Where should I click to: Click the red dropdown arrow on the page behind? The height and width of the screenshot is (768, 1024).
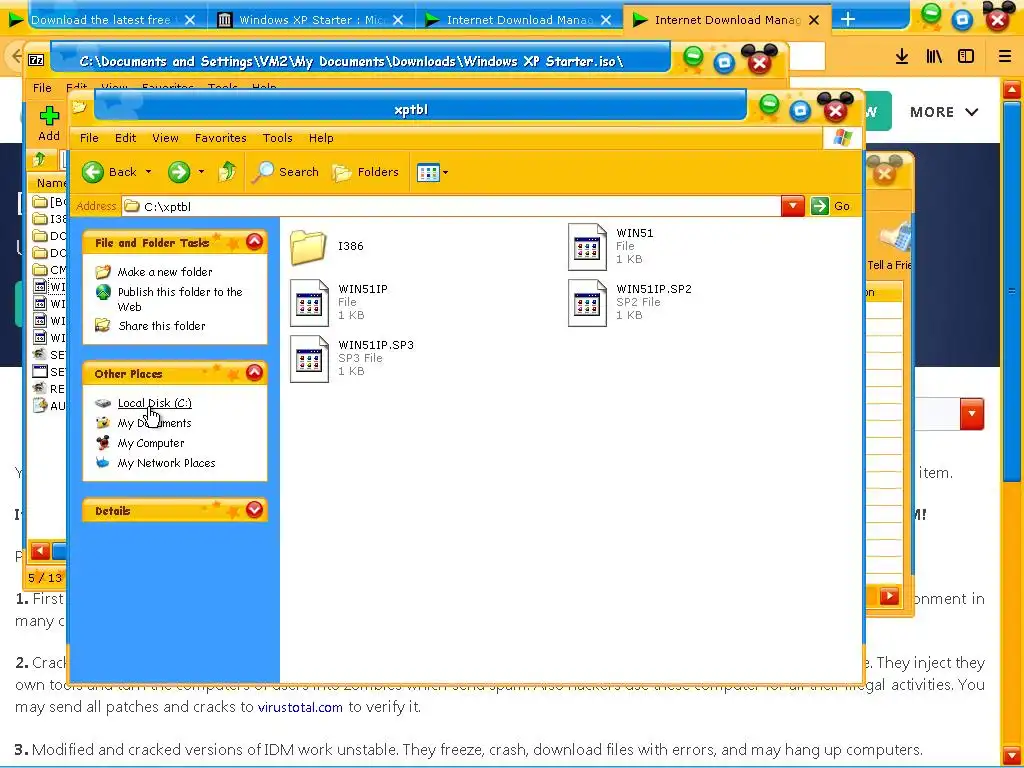click(x=972, y=413)
